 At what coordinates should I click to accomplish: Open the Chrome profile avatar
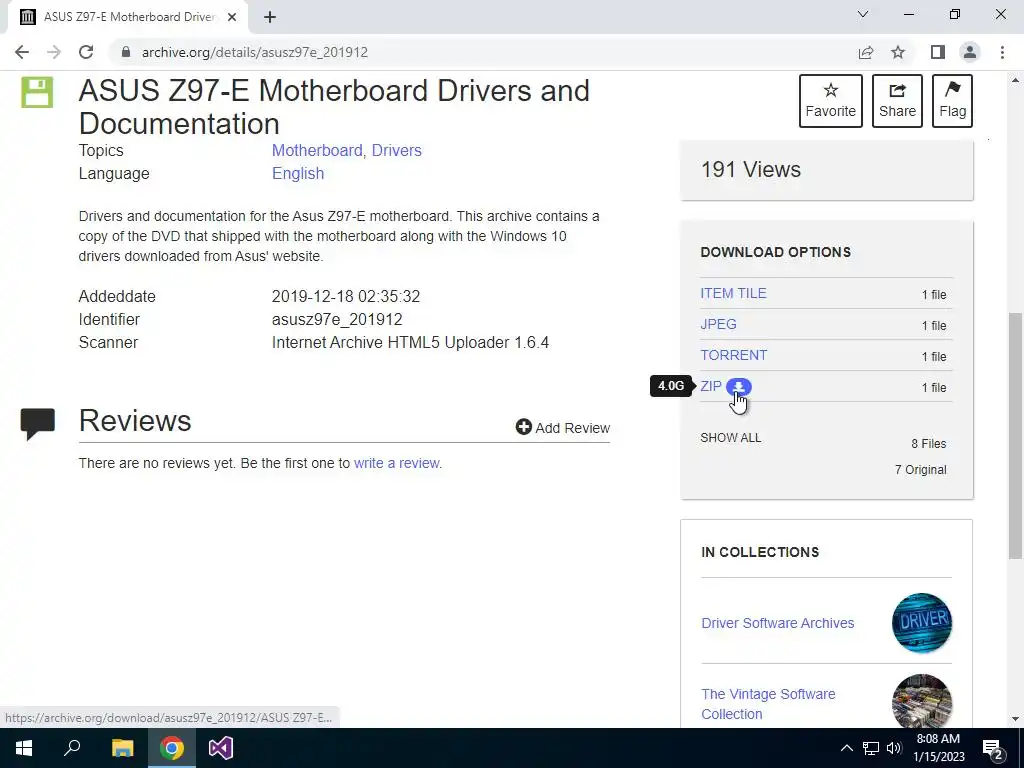970,52
